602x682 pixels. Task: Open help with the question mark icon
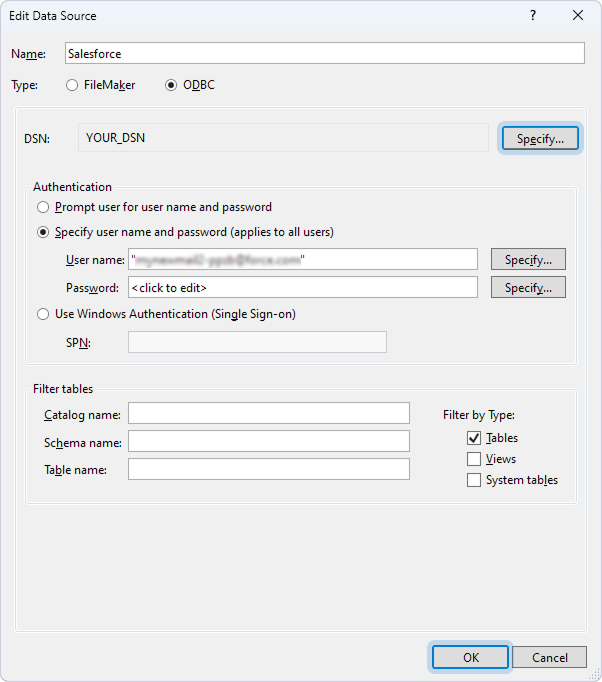point(533,16)
